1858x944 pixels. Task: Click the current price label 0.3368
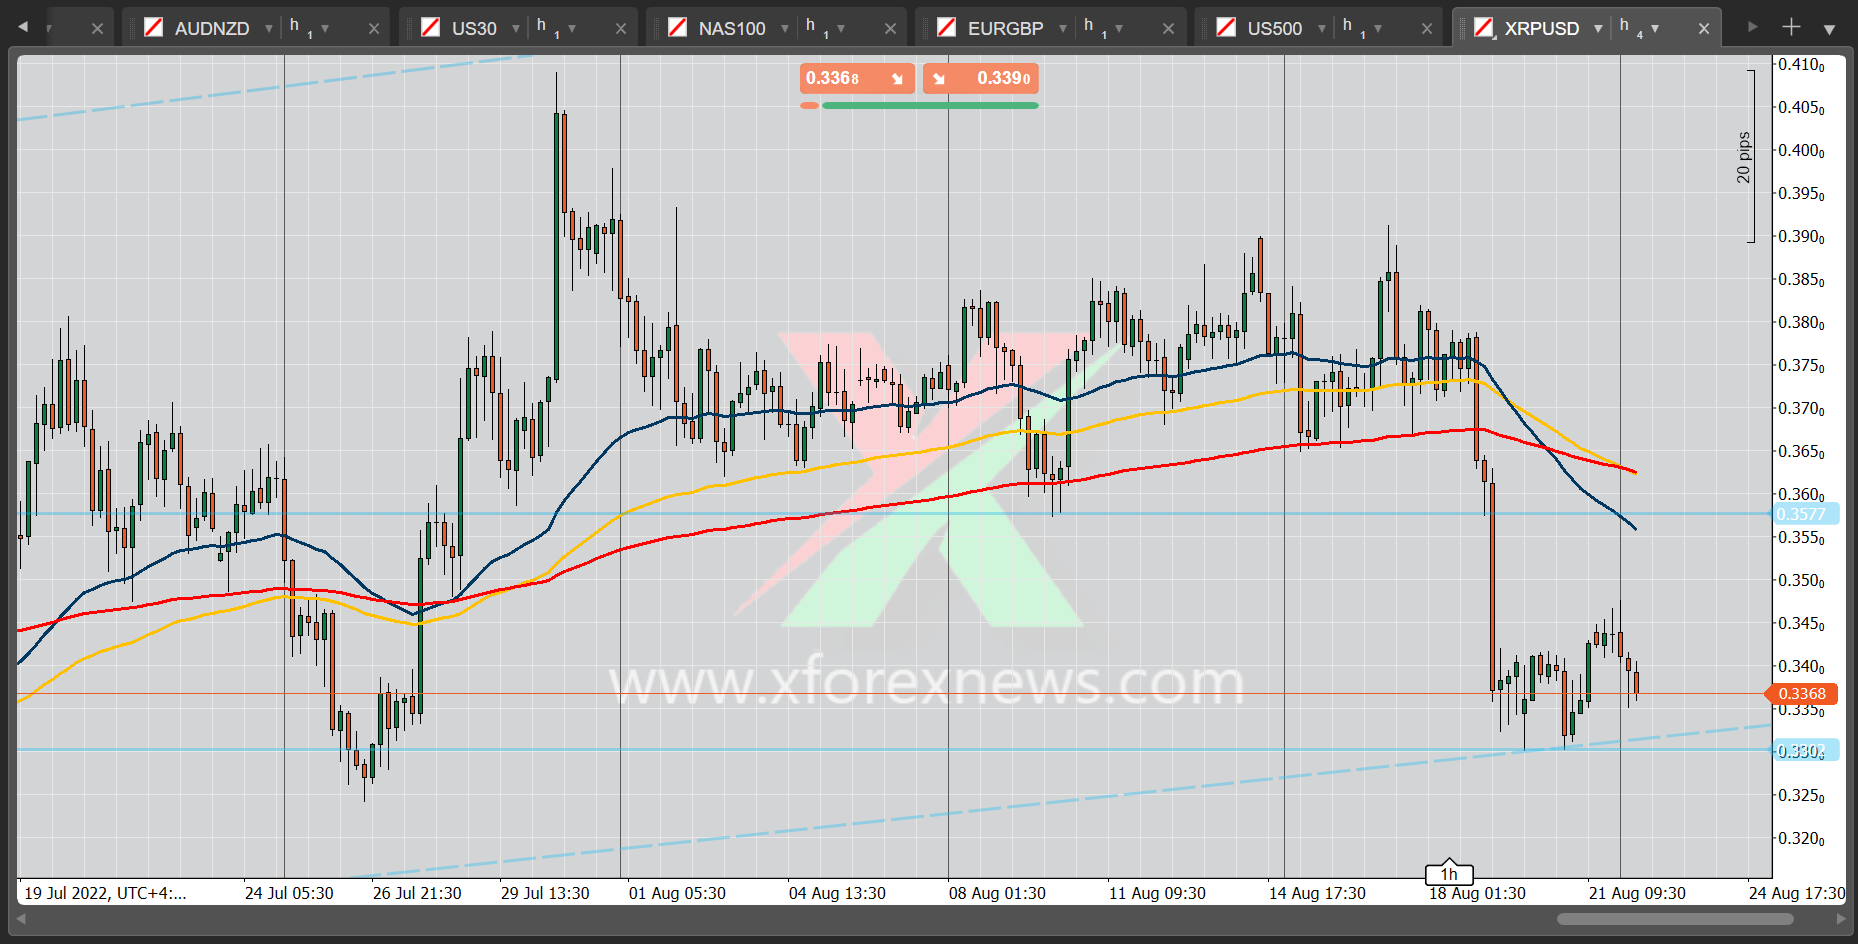pyautogui.click(x=1801, y=693)
